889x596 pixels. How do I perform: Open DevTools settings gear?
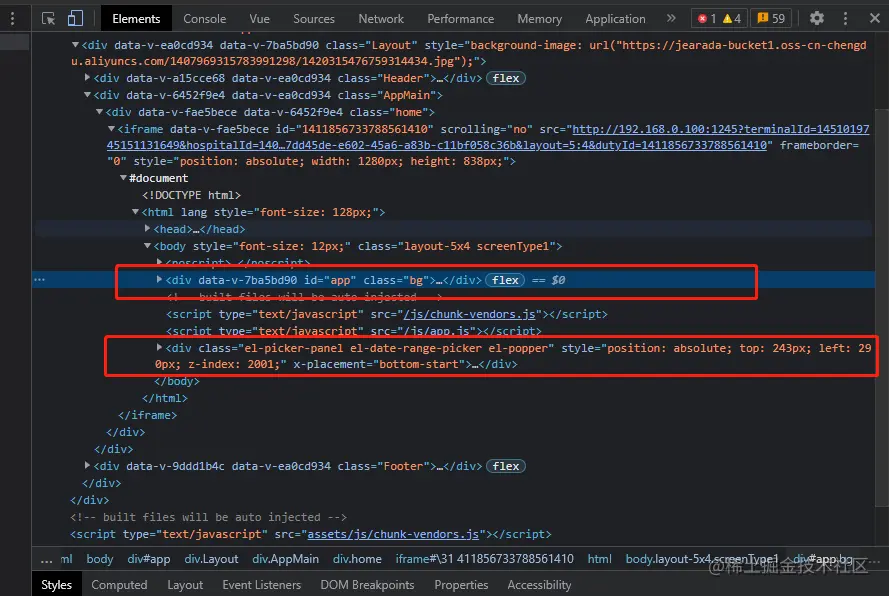(x=816, y=18)
